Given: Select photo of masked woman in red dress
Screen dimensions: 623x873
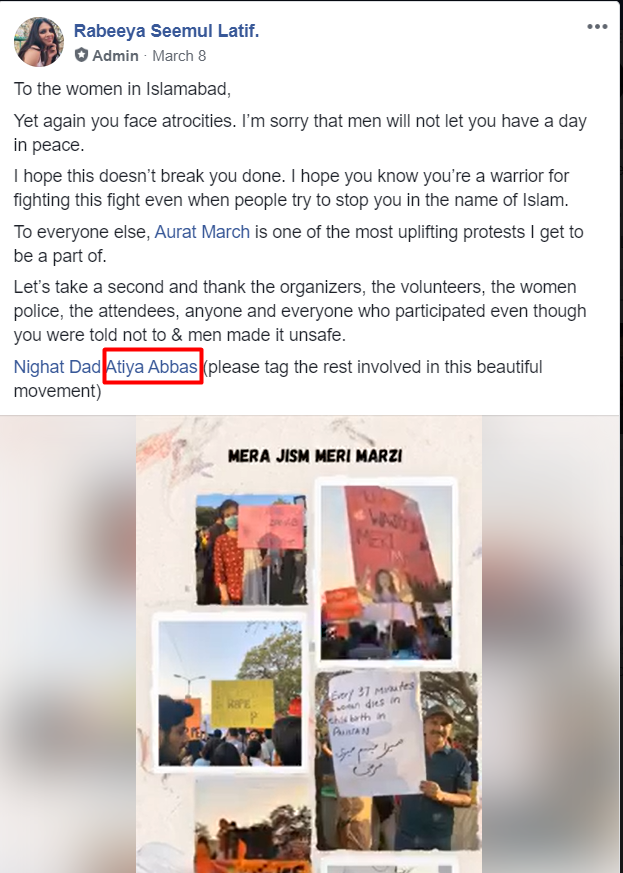Looking at the screenshot, I should pos(251,550).
